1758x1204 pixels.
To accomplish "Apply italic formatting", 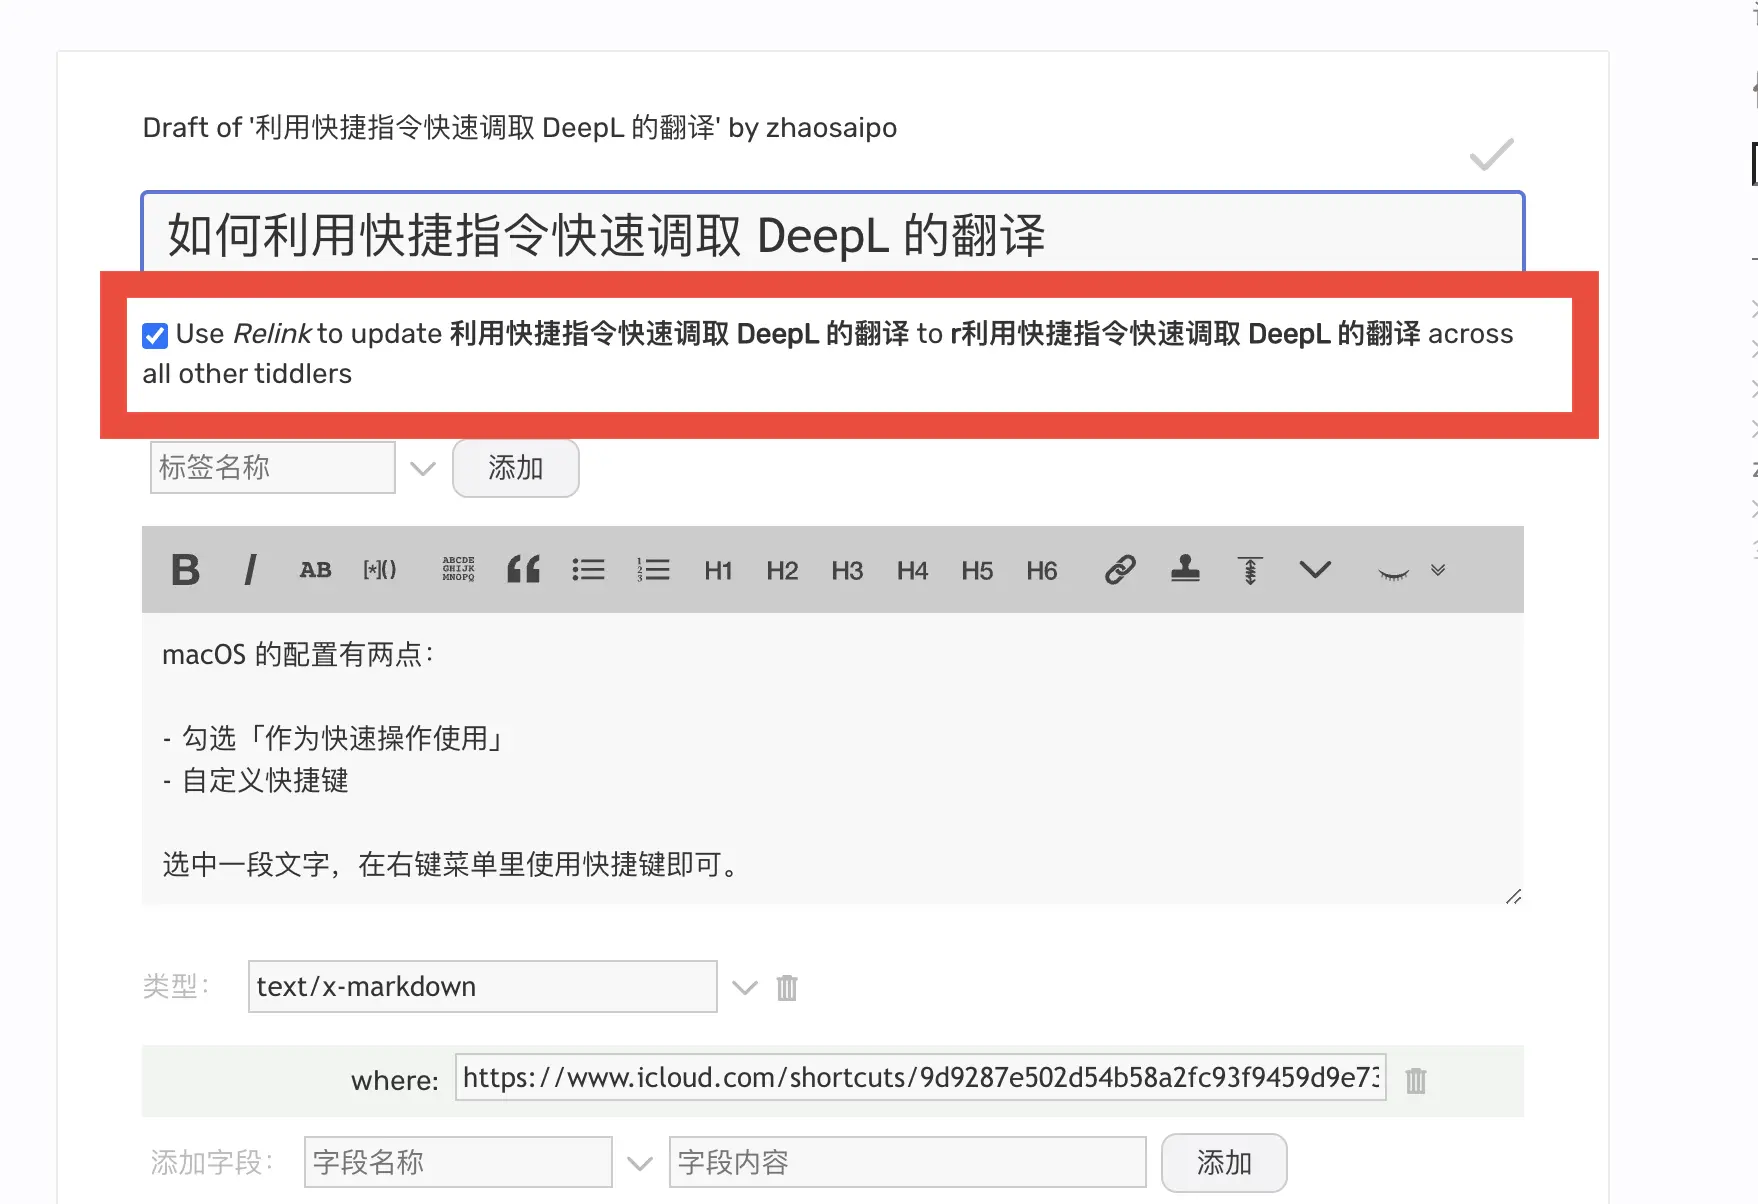I will [x=250, y=570].
